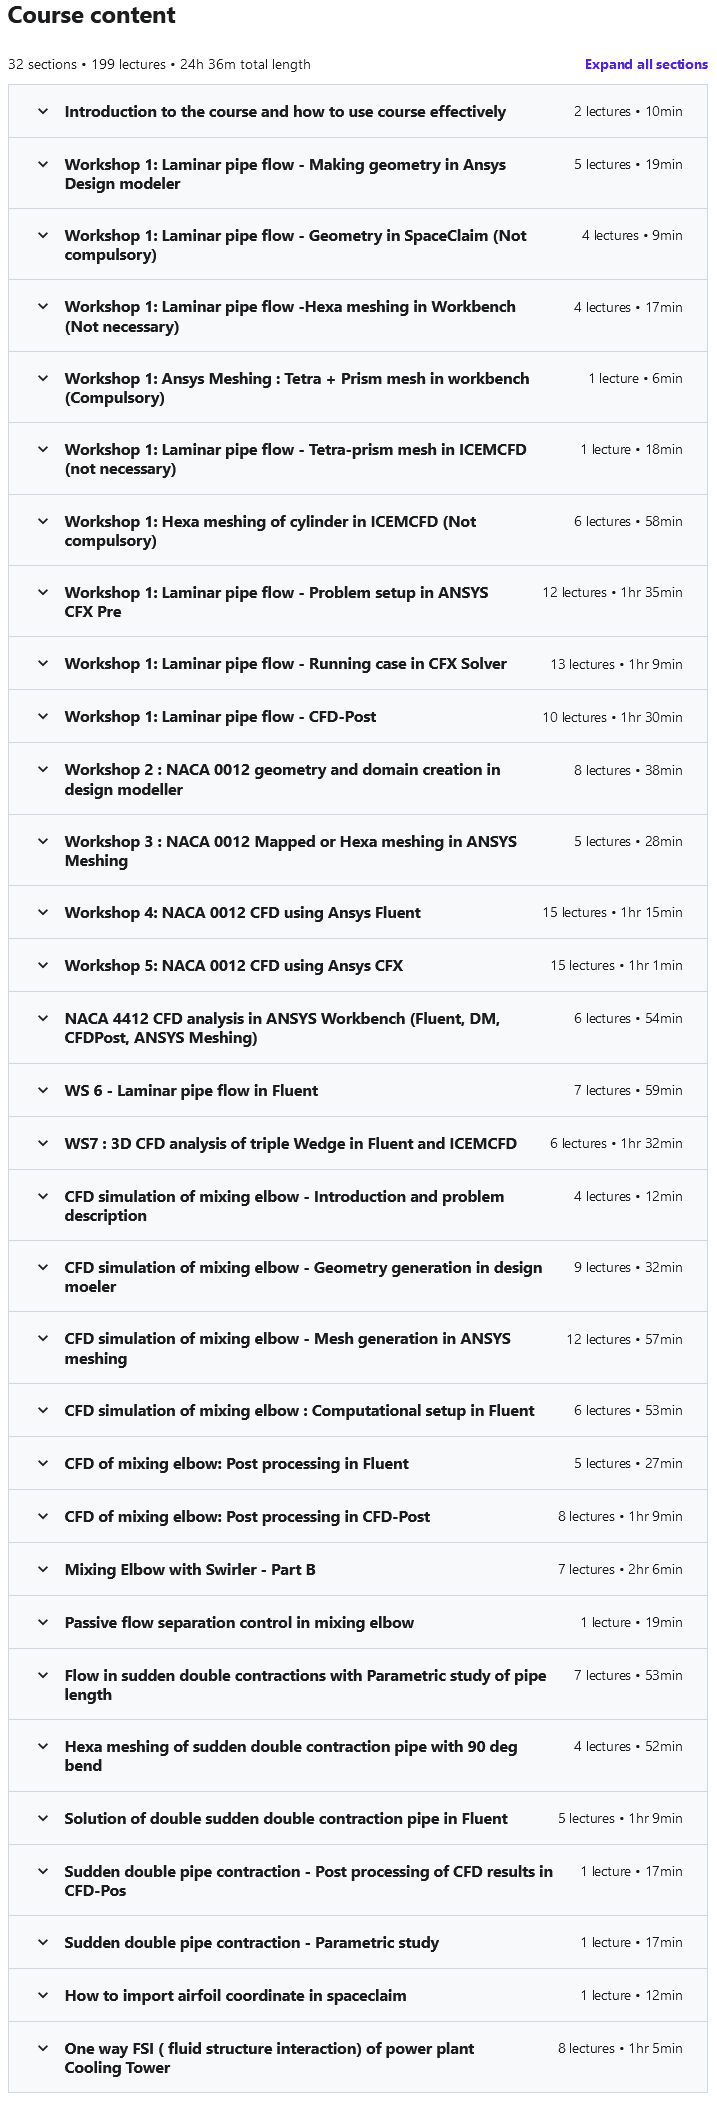Open WS7 triple Wedge analysis section
This screenshot has width=717, height=2101.
(x=43, y=1143)
